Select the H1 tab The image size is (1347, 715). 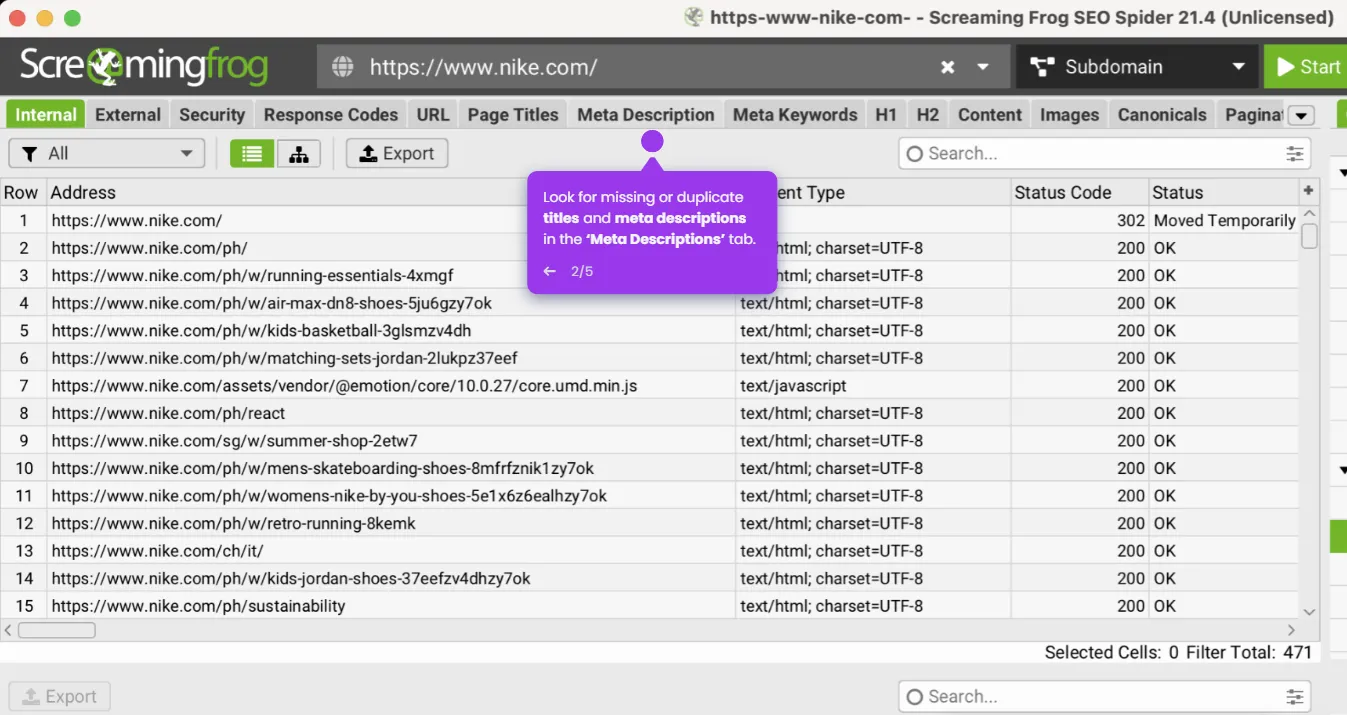886,114
